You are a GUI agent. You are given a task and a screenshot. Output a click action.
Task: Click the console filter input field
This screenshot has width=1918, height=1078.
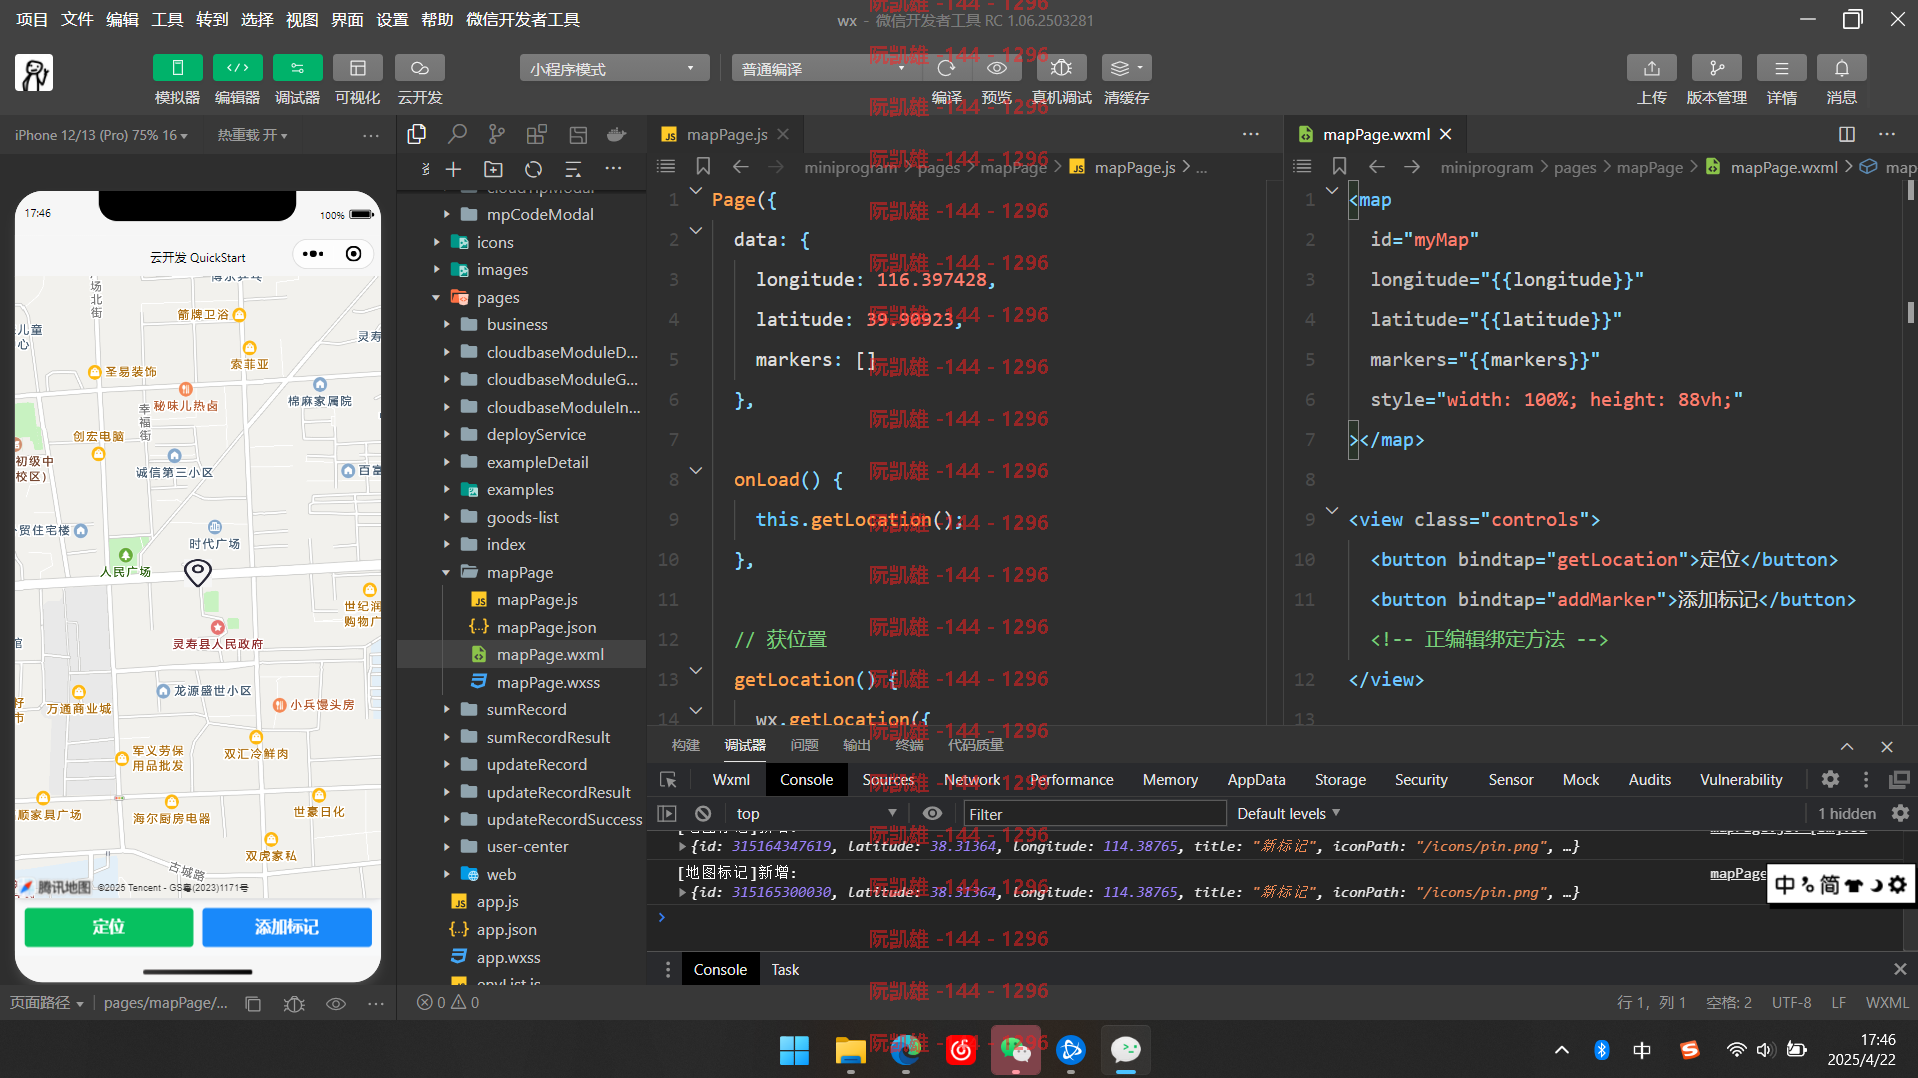(1094, 814)
